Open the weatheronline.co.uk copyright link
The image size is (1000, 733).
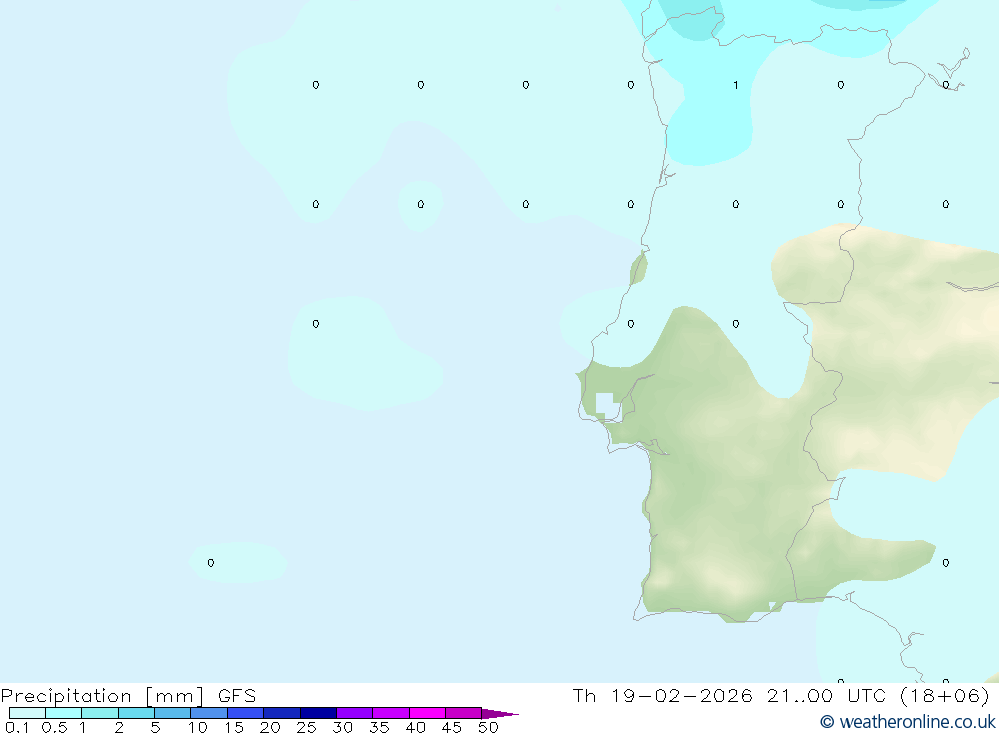click(908, 722)
